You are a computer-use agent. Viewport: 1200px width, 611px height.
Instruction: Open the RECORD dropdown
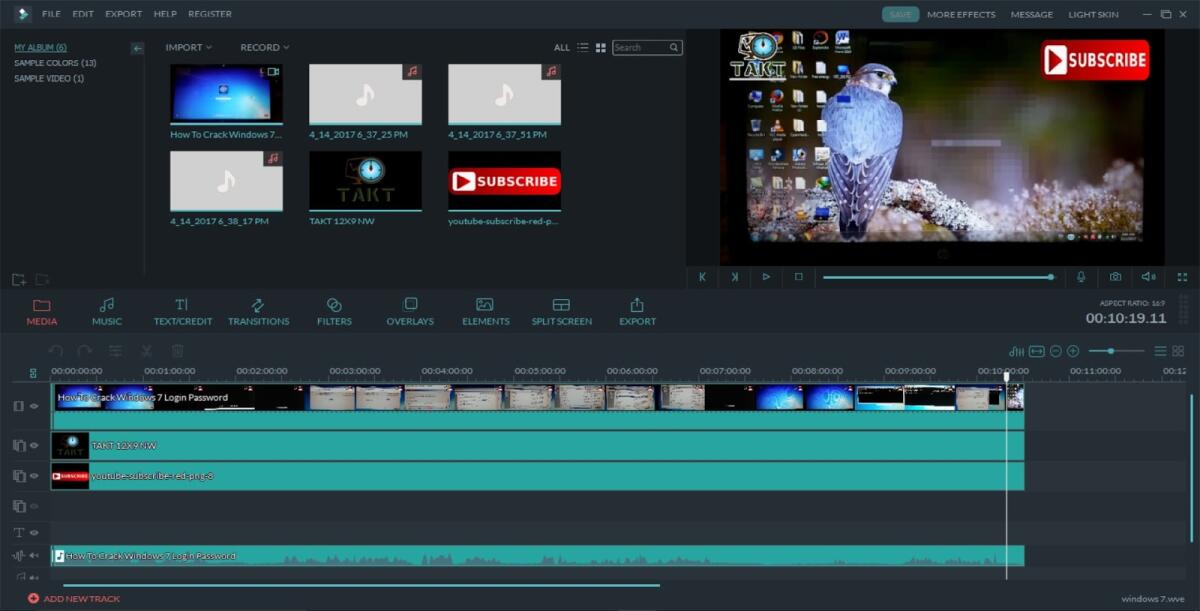click(x=261, y=46)
